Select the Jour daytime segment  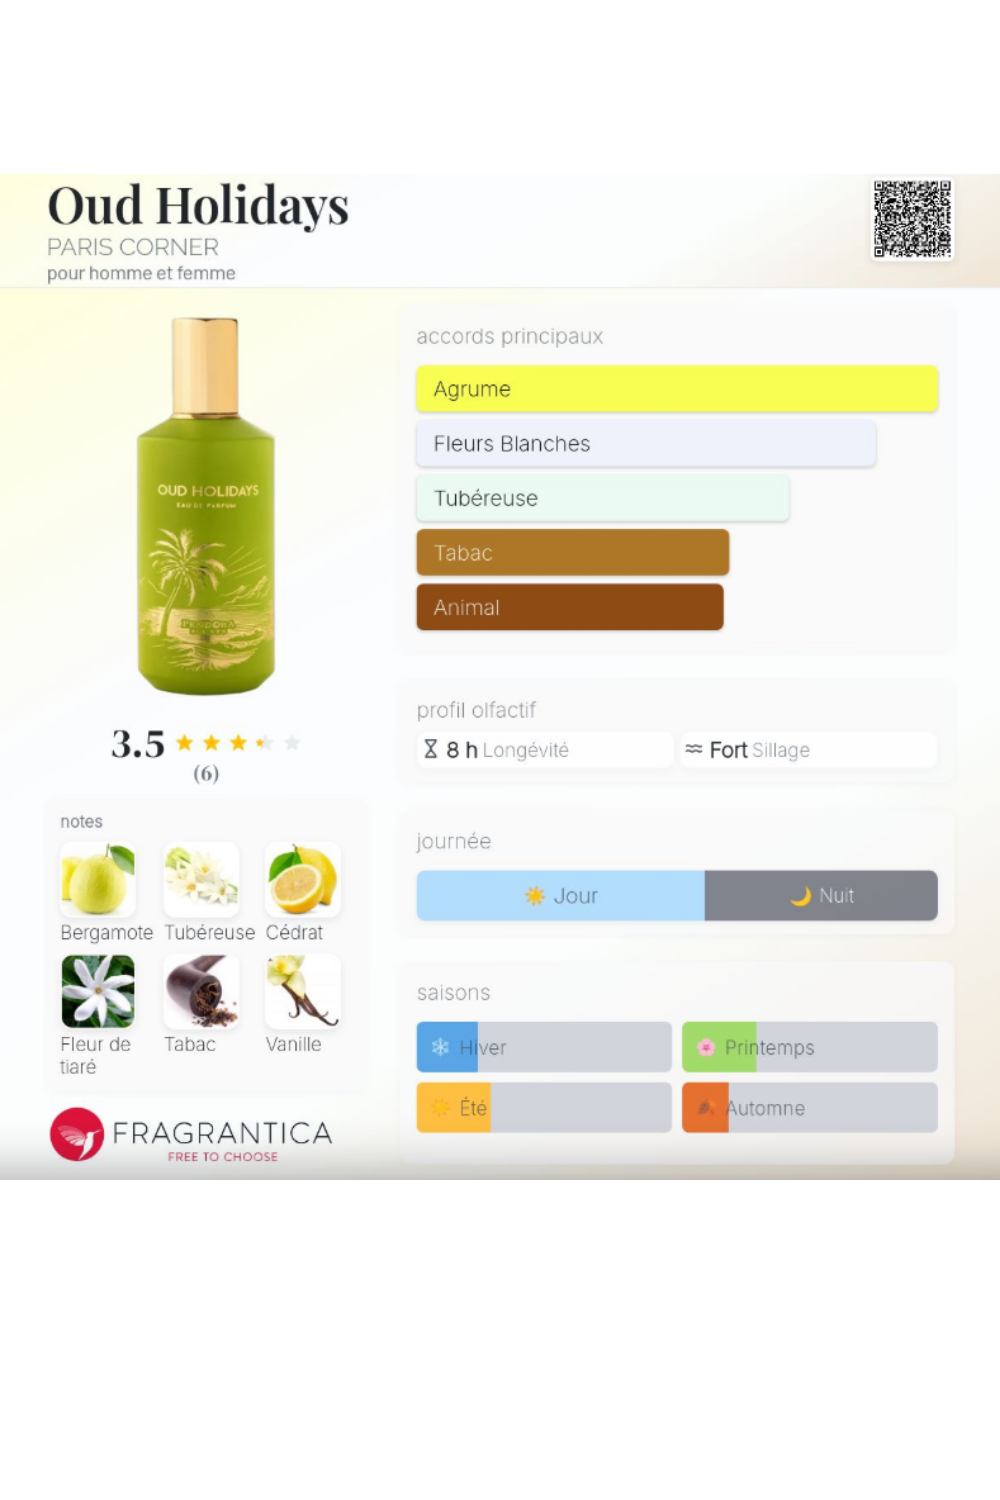pyautogui.click(x=561, y=896)
